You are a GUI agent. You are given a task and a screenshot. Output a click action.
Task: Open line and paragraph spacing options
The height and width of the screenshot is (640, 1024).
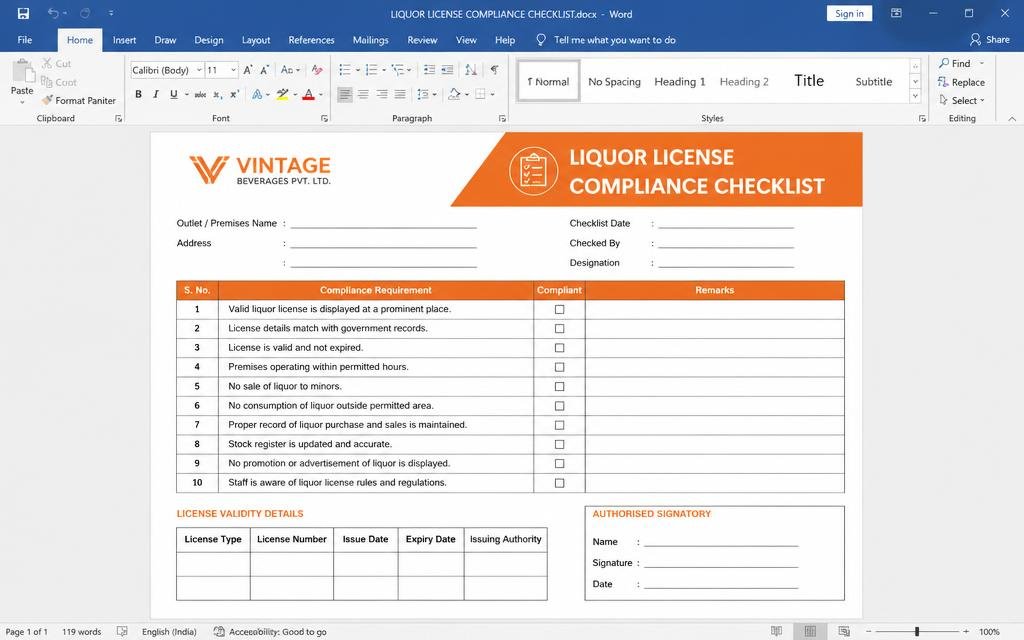[x=426, y=94]
